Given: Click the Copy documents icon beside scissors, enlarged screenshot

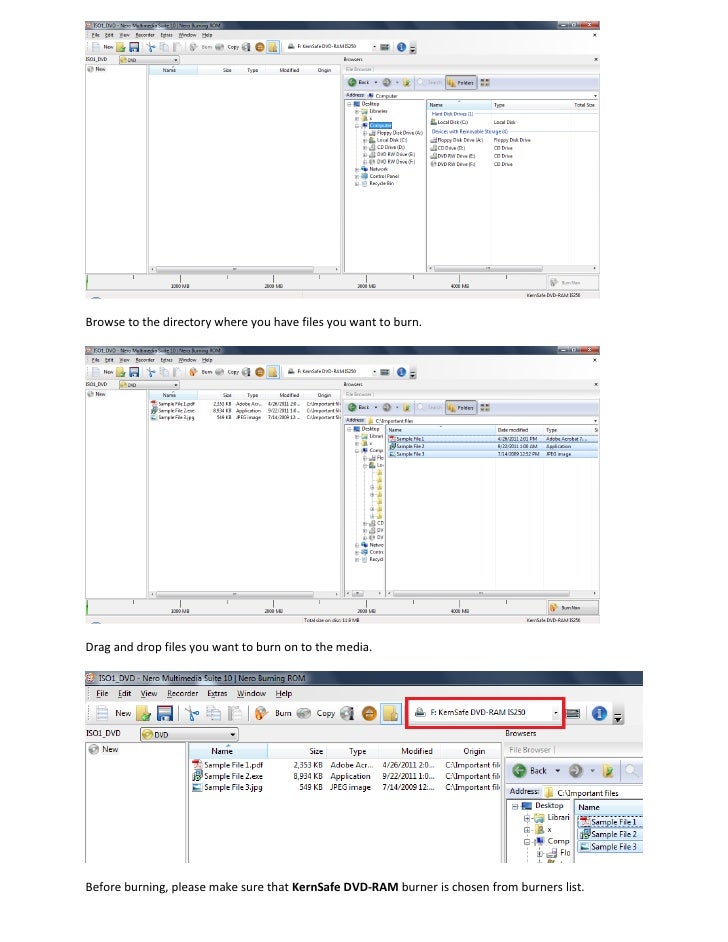Looking at the screenshot, I should pyautogui.click(x=214, y=713).
